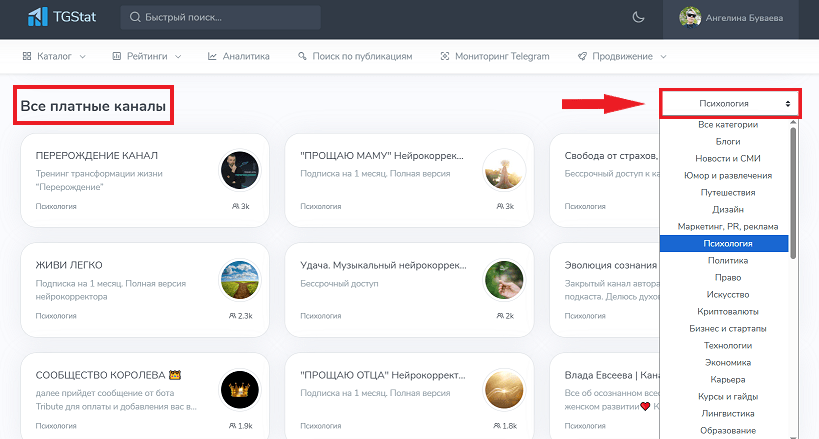Screen dimensions: 819x439
Task: Open ПЕРЕРОЖДЕНИЕ КАНАЛ channel avatar
Action: pyautogui.click(x=241, y=170)
